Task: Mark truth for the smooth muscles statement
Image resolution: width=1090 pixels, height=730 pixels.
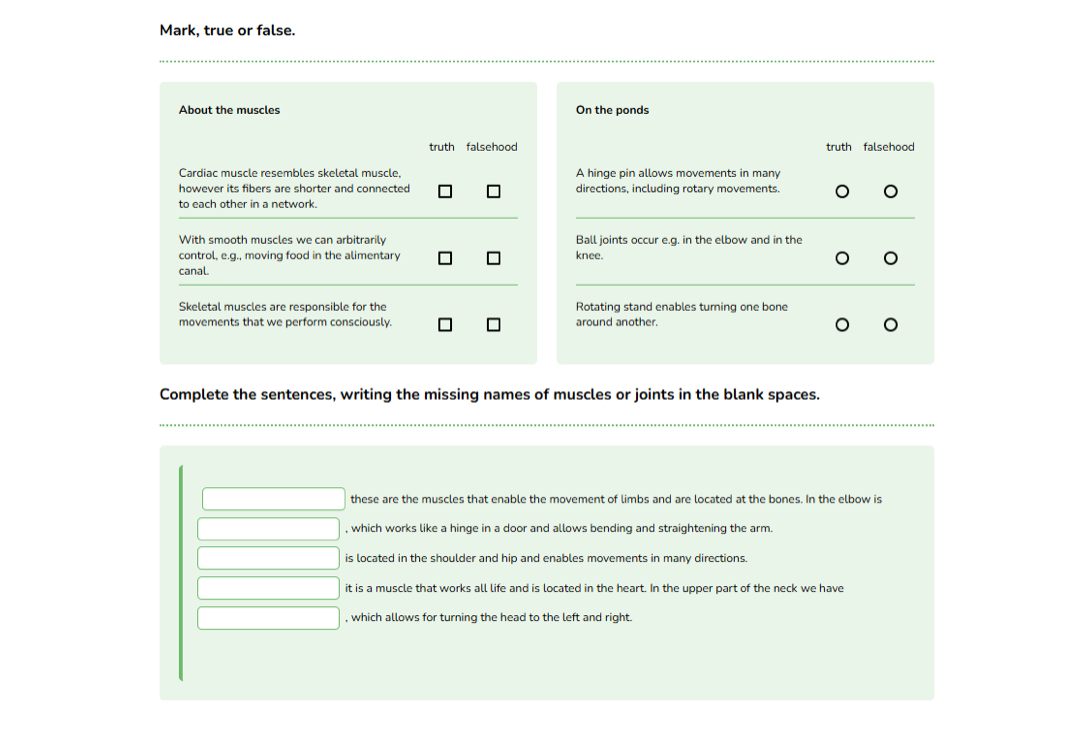Action: (445, 258)
